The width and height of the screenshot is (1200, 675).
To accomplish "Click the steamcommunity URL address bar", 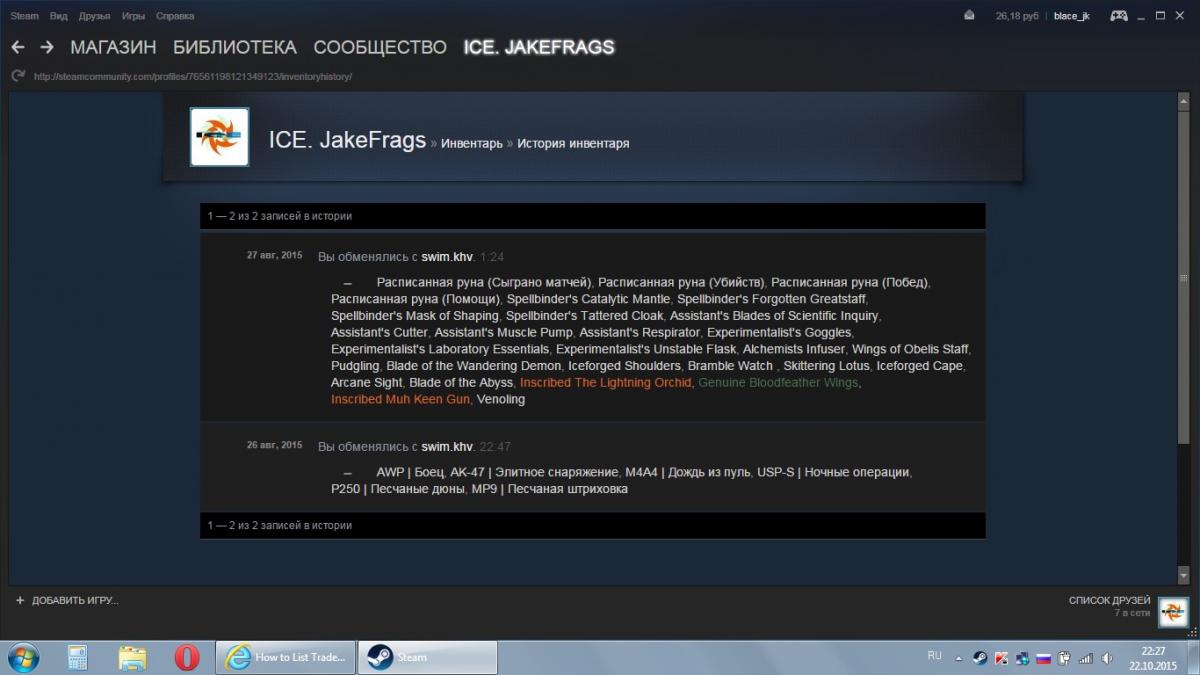I will pyautogui.click(x=193, y=76).
